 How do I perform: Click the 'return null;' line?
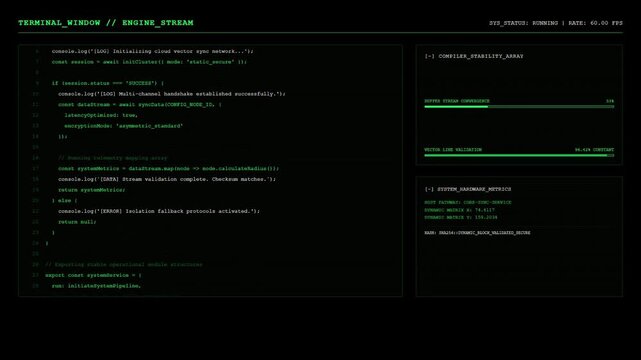tap(77, 222)
